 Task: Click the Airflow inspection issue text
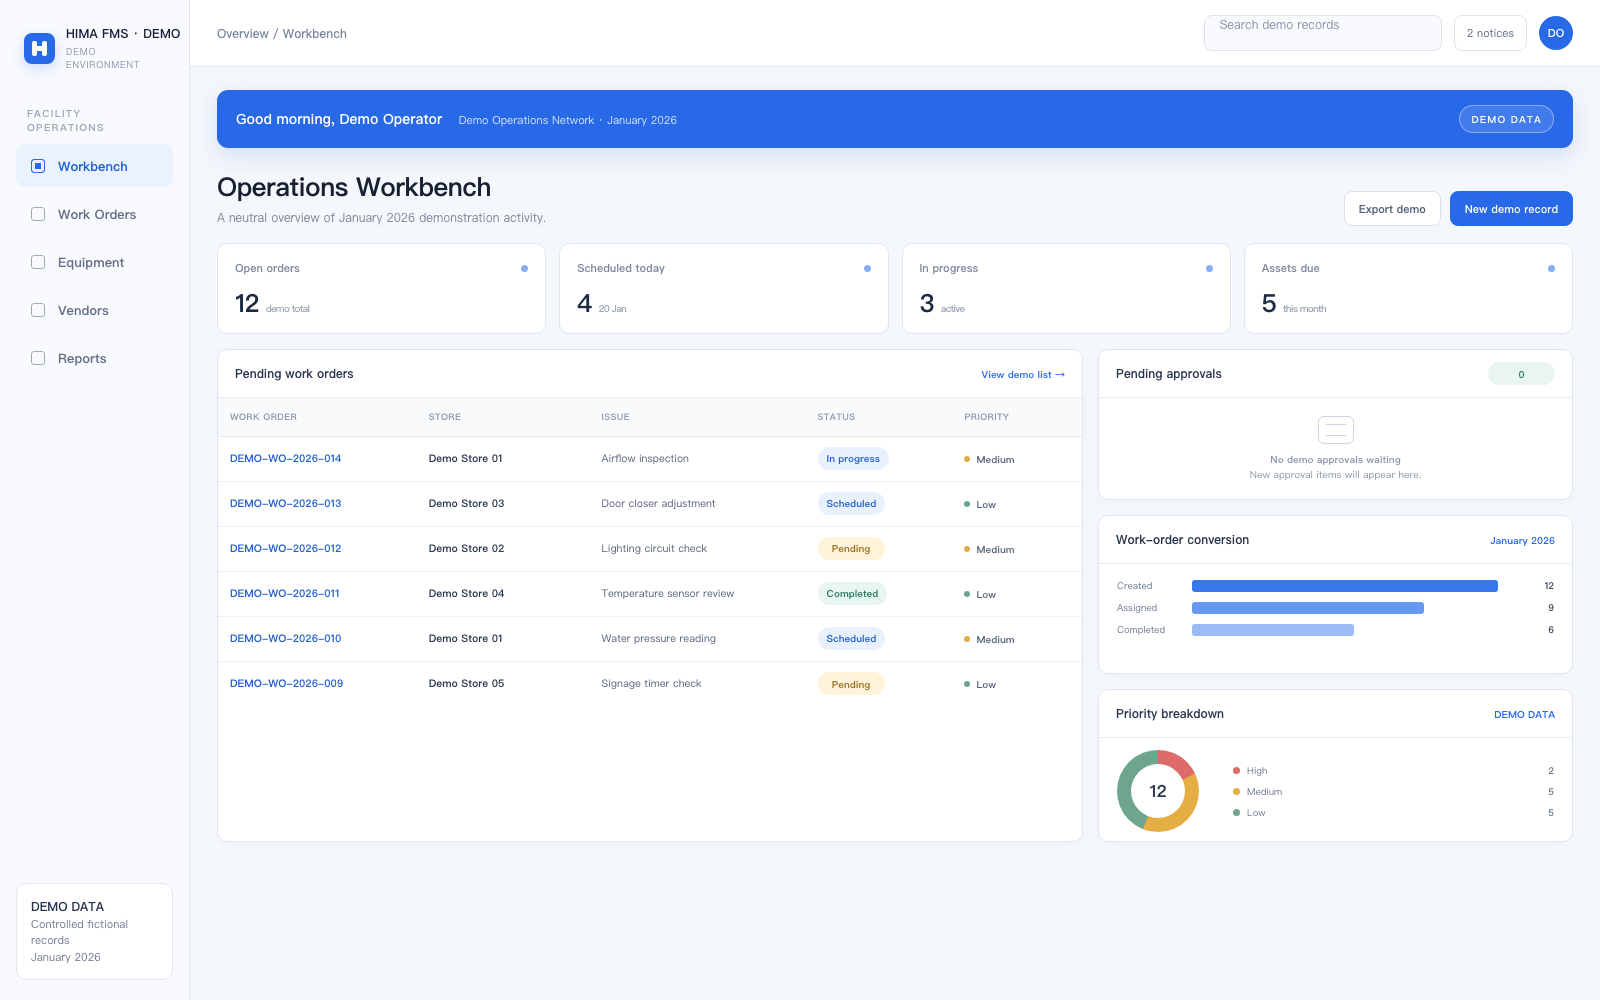pos(645,459)
